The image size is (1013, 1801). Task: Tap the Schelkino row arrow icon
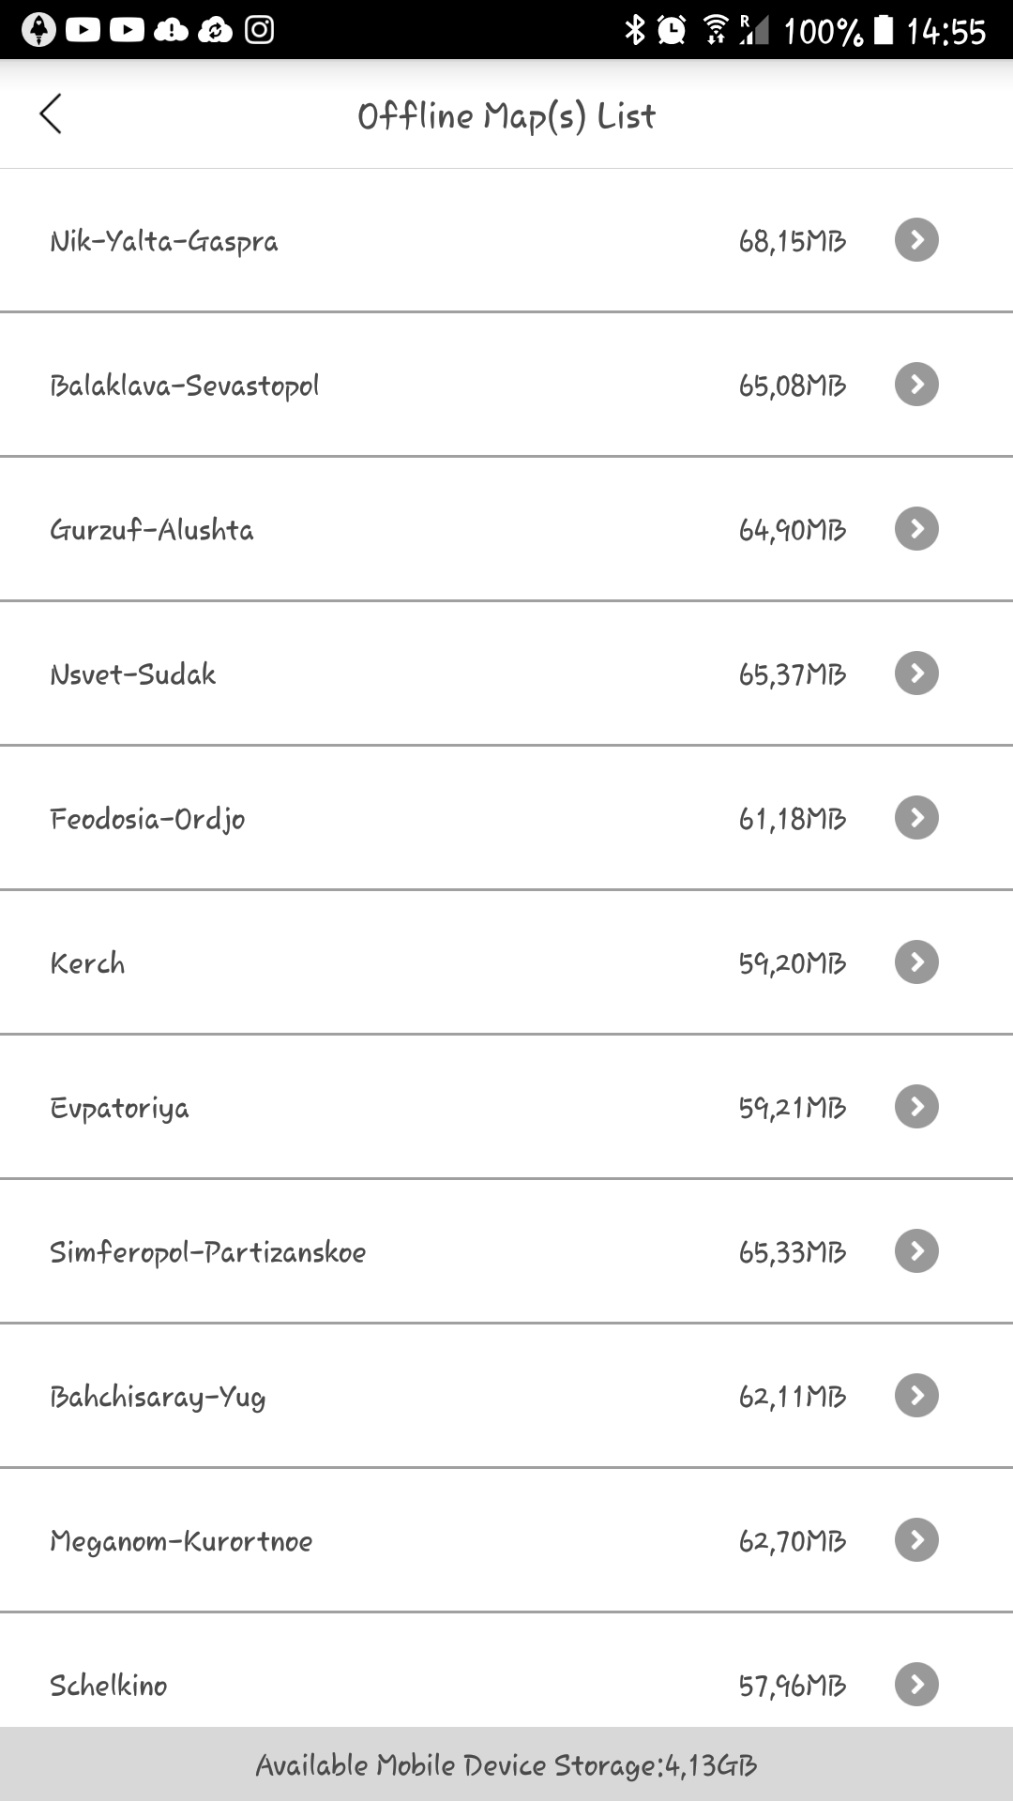[916, 1684]
